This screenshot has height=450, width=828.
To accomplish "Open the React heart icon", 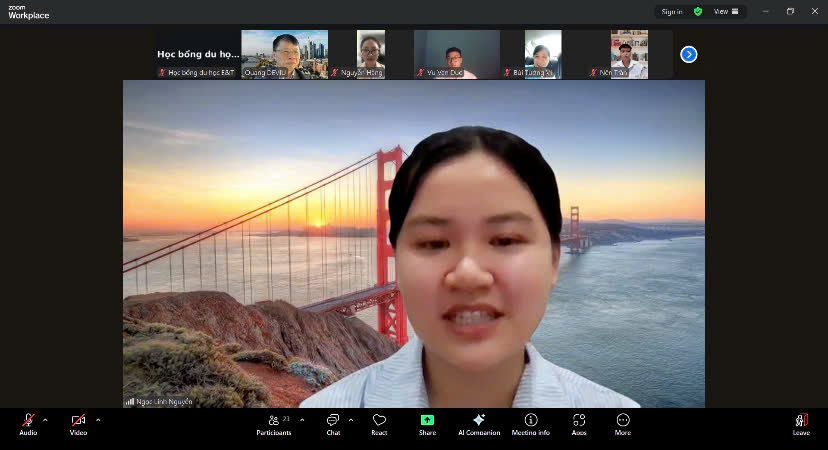I will (x=379, y=422).
